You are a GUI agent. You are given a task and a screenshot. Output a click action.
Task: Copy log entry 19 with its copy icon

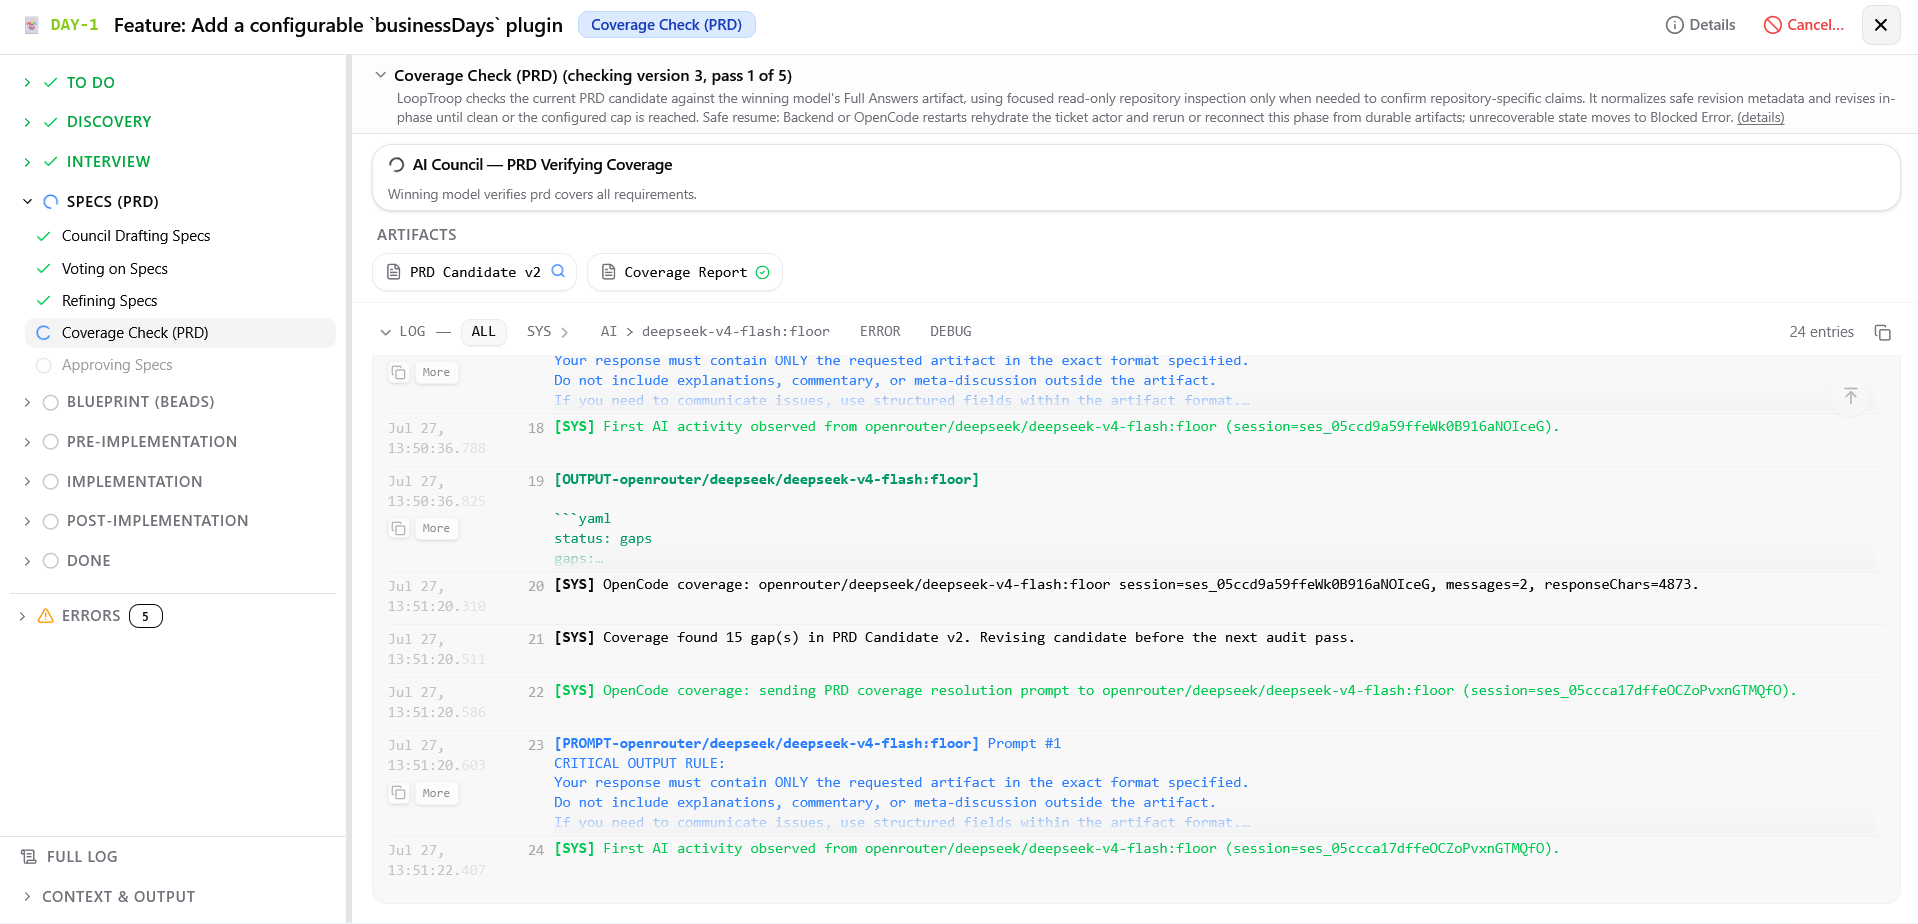pos(399,528)
